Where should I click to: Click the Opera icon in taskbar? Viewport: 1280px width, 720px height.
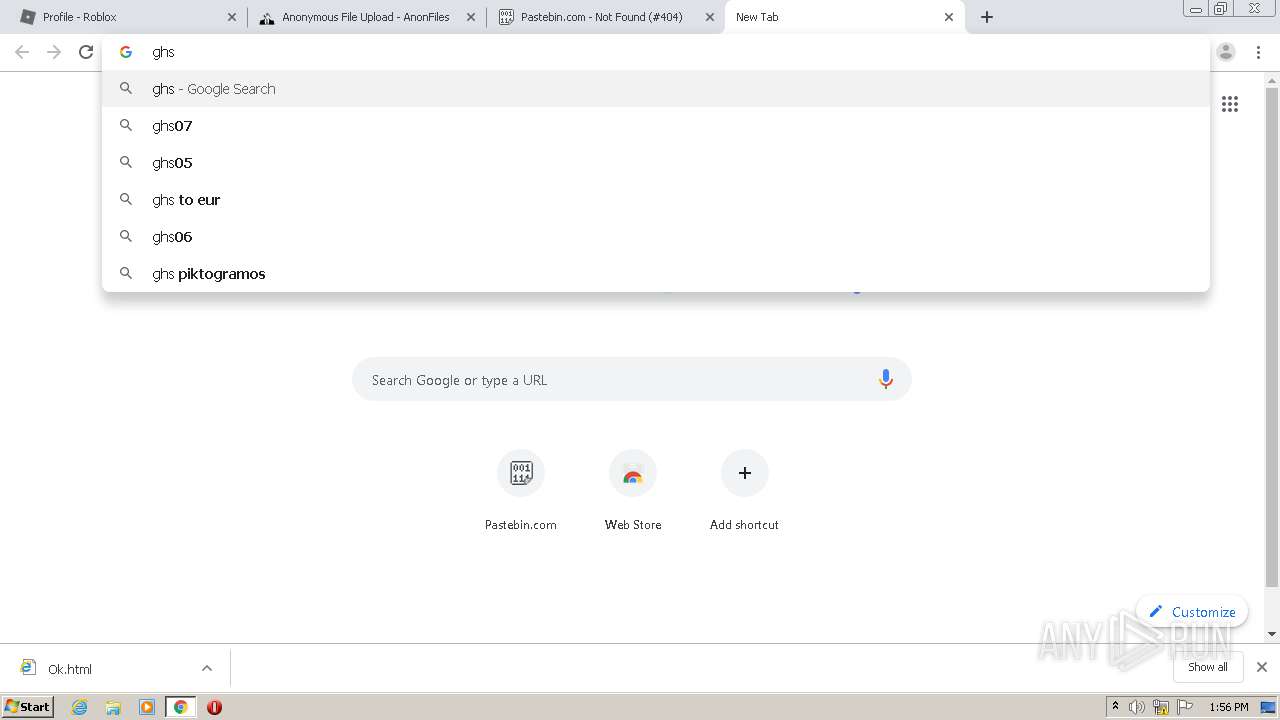click(x=214, y=707)
